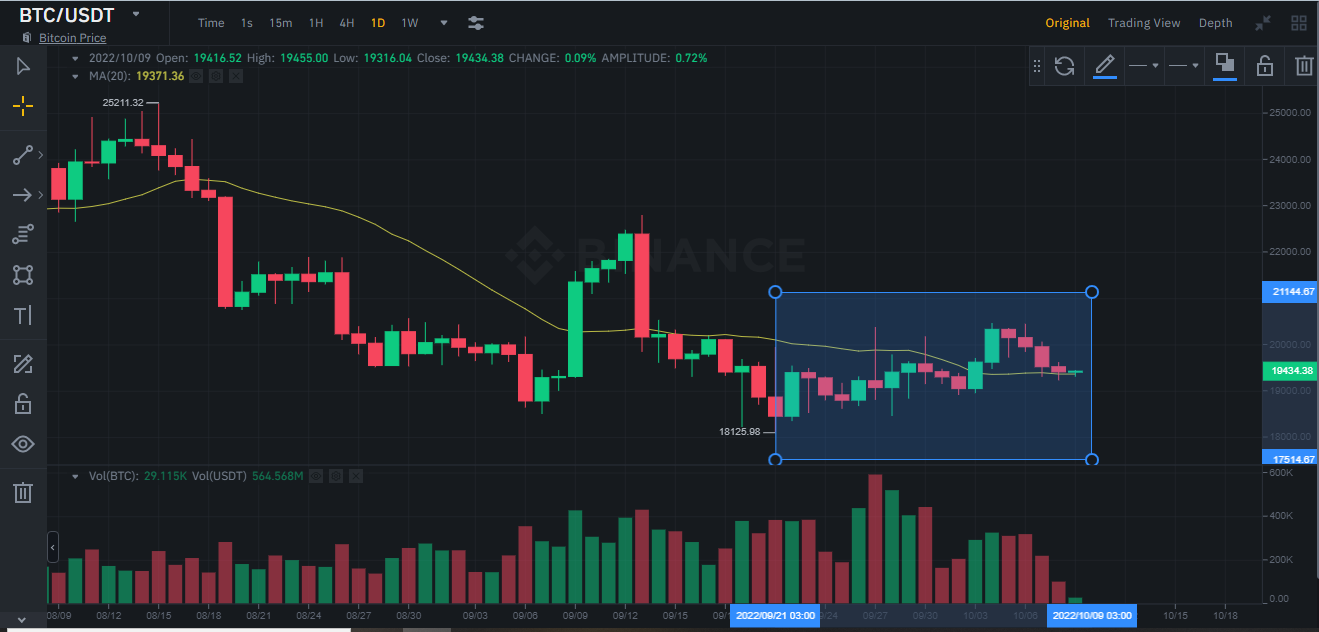
Task: Open the line width dropdown
Action: [x=1184, y=66]
